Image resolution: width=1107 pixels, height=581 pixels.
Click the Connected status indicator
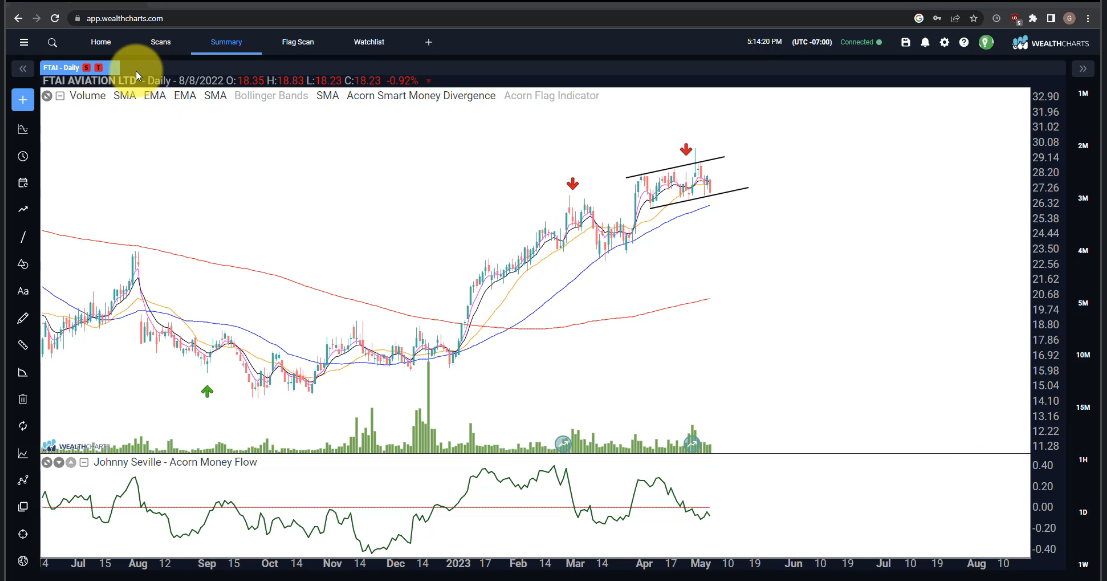[861, 42]
